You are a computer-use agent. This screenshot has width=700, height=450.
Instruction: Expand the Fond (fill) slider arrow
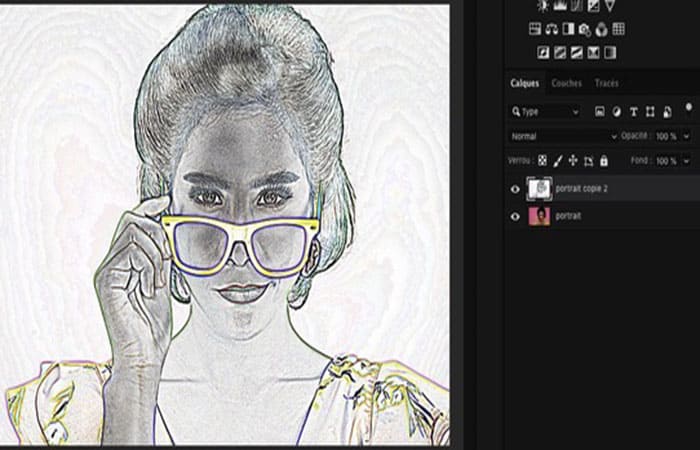(x=687, y=161)
